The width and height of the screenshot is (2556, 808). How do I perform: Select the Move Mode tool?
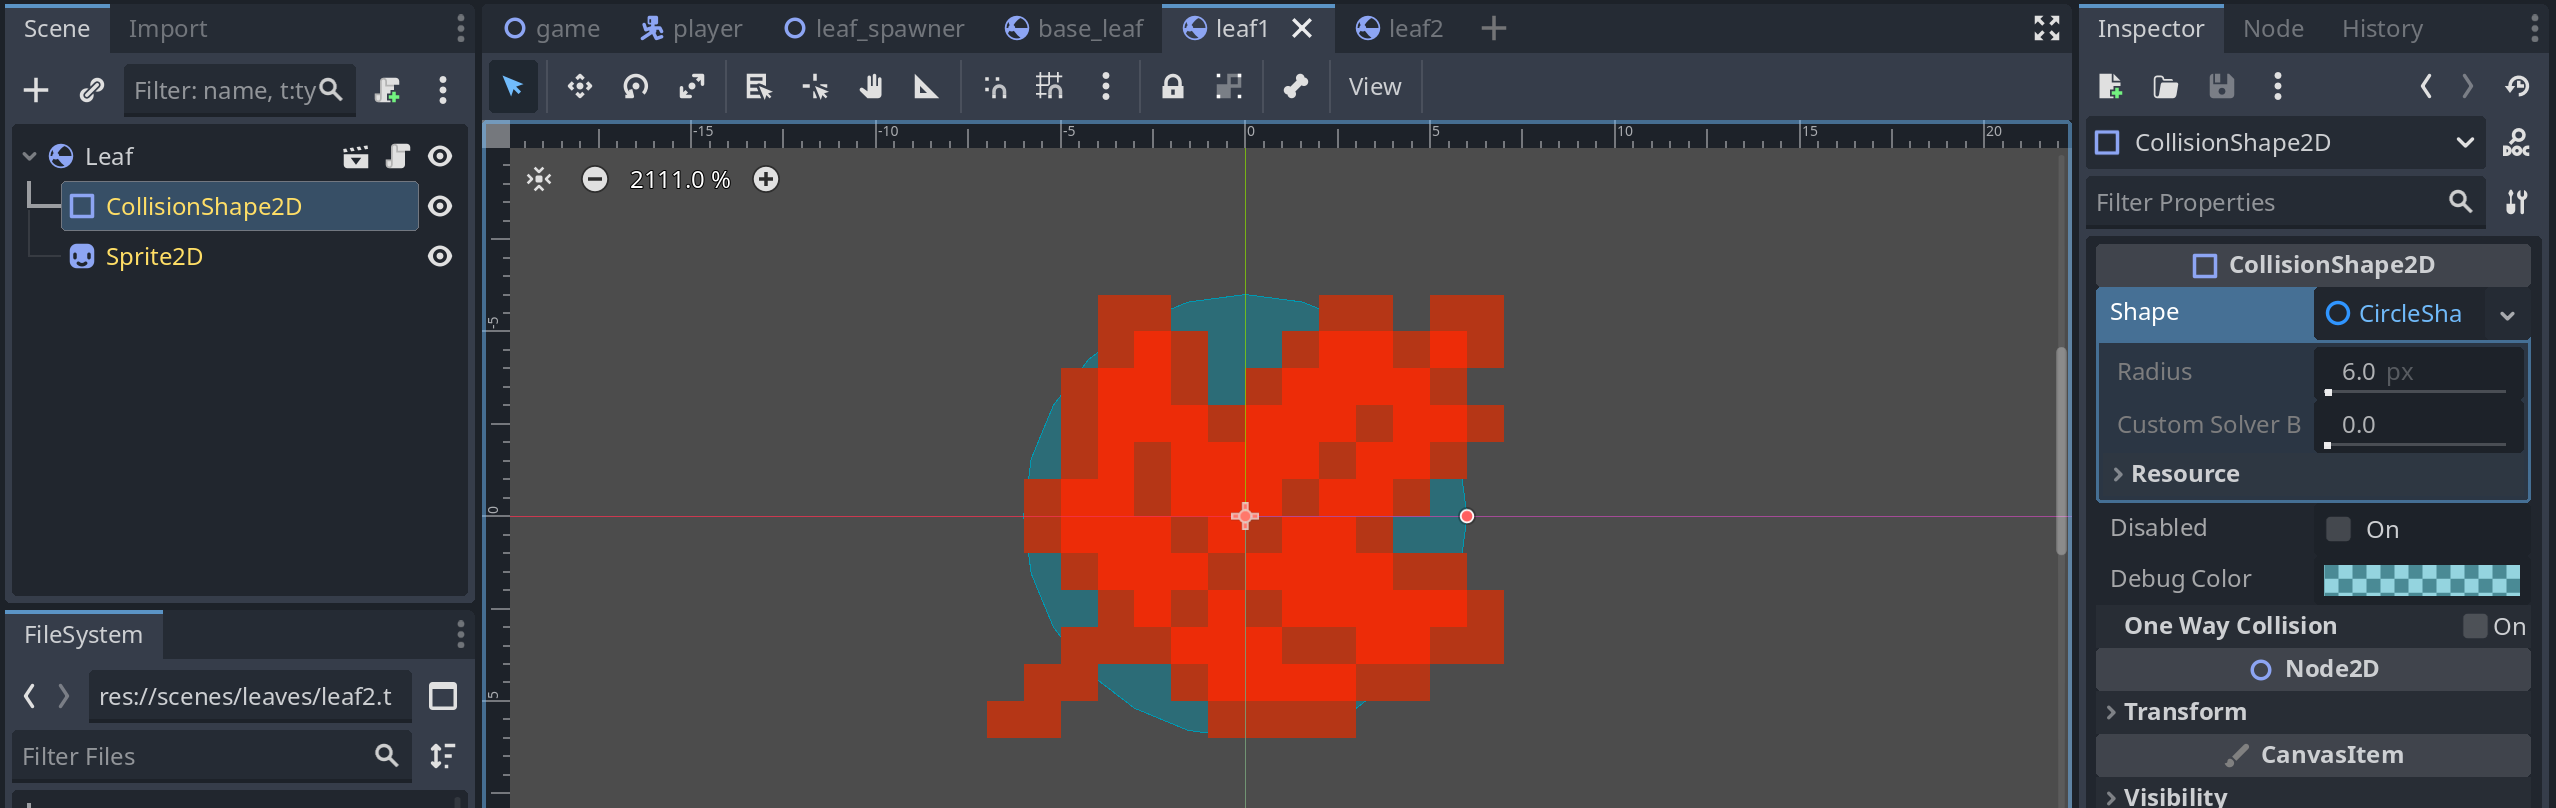coord(579,87)
